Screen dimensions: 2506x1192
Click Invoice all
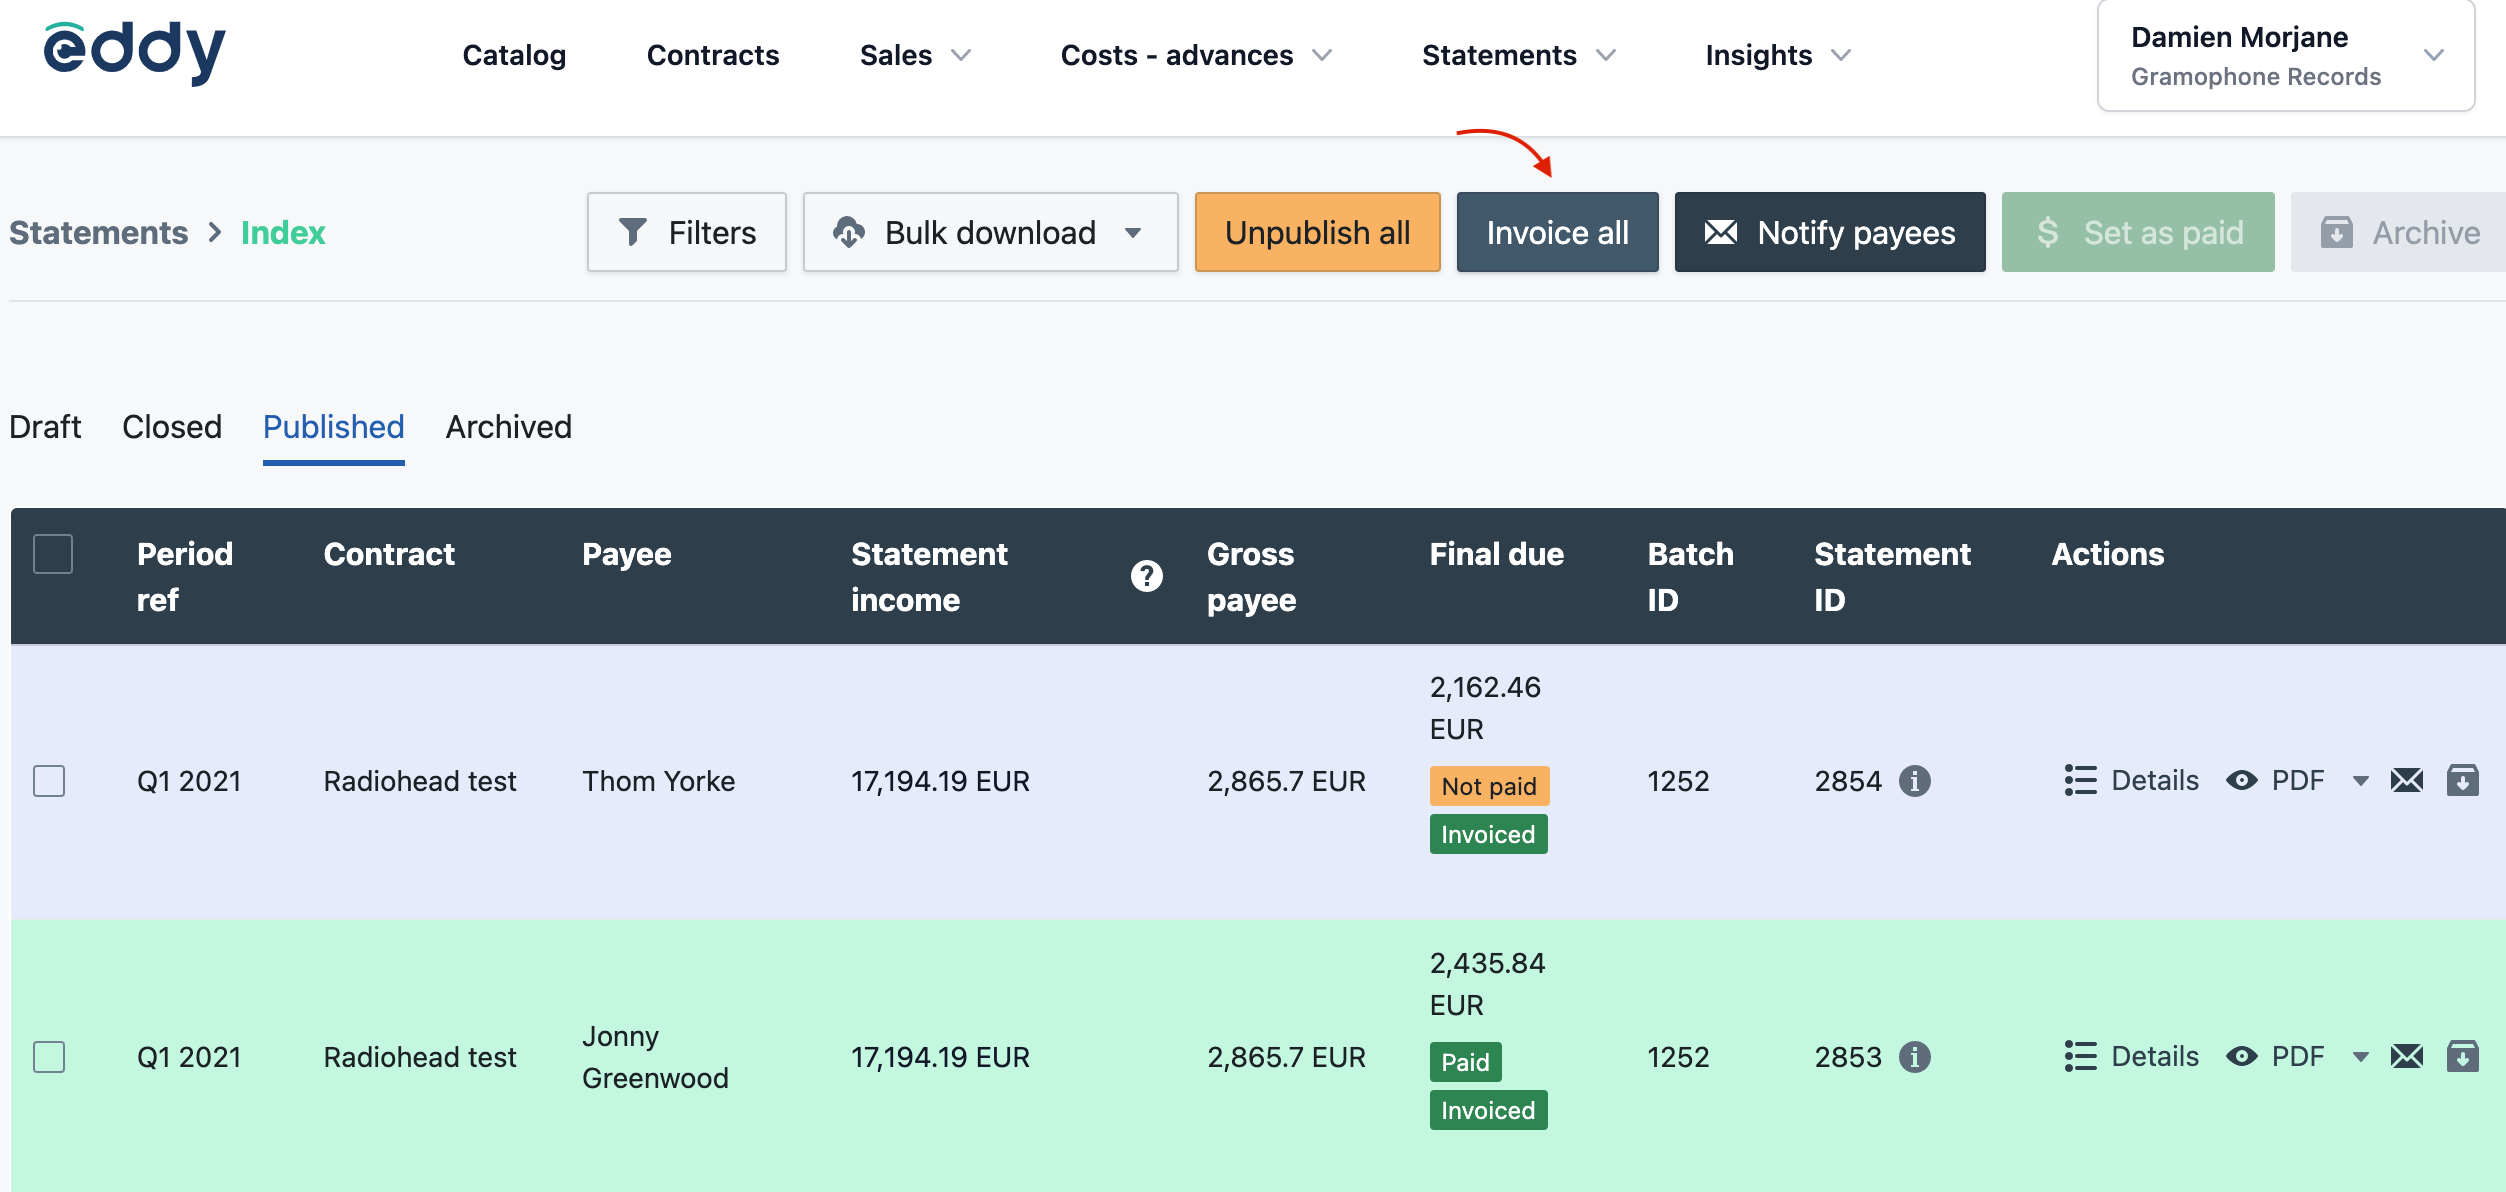click(1557, 232)
